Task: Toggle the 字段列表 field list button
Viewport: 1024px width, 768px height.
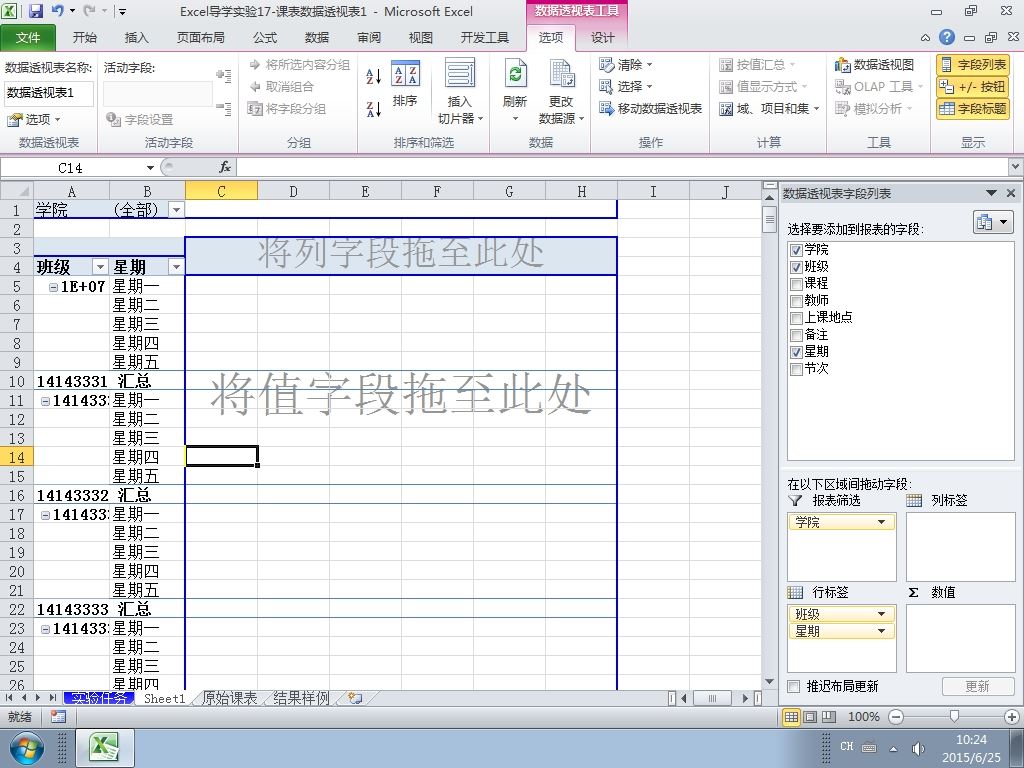Action: [x=973, y=65]
